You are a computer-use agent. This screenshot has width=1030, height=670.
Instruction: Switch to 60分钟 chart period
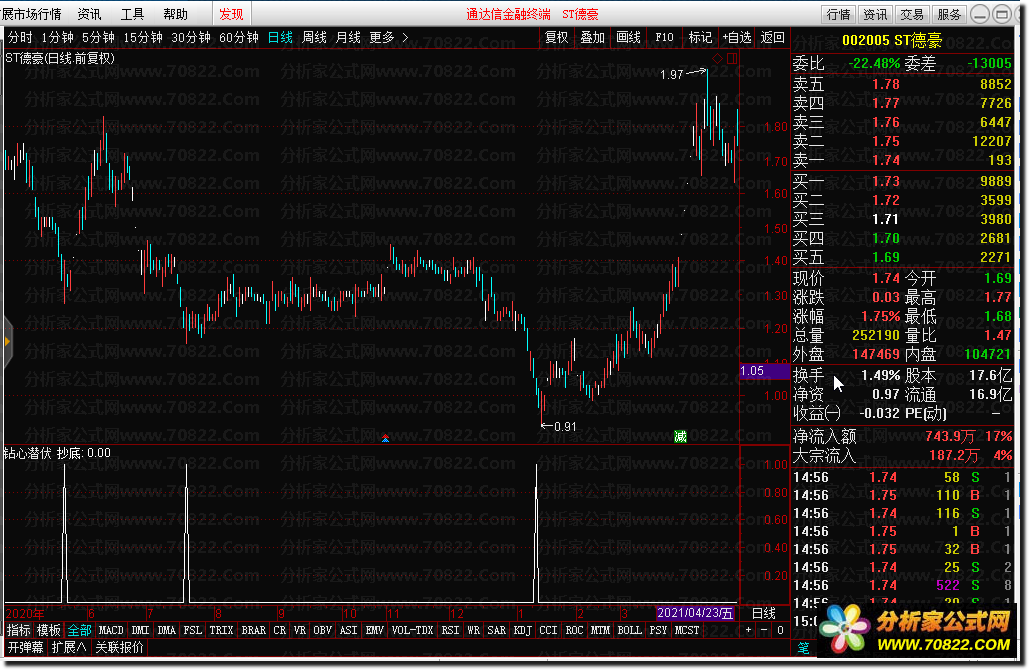pyautogui.click(x=239, y=37)
